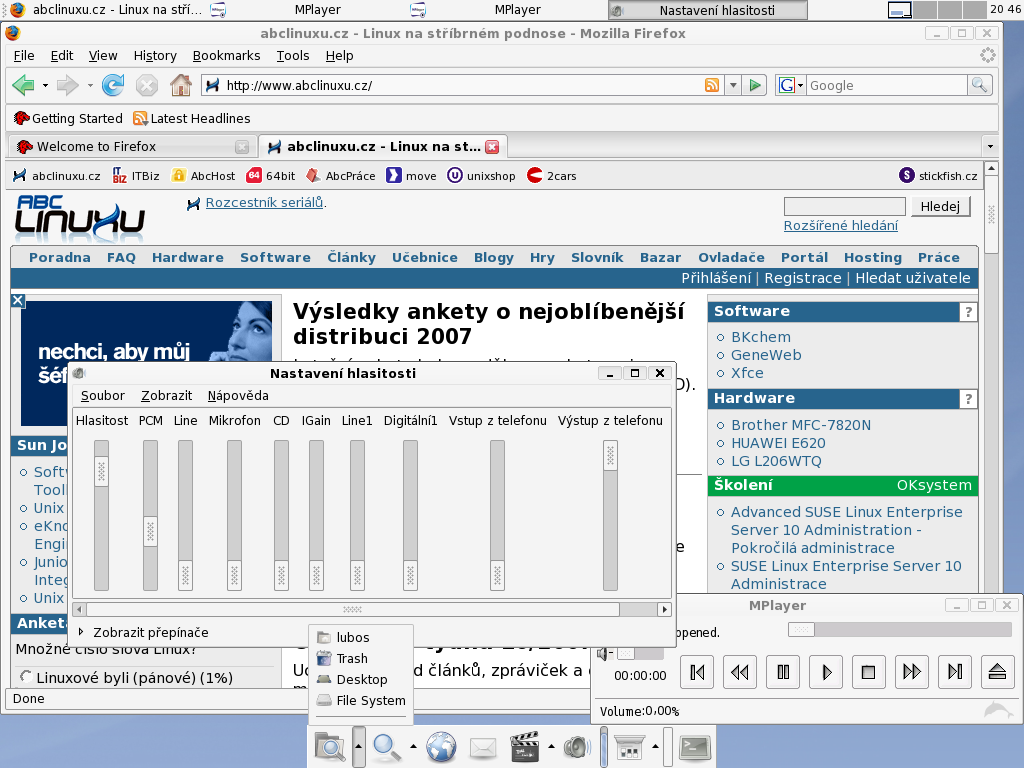Open the Nápověda menu in volume window

click(x=238, y=396)
